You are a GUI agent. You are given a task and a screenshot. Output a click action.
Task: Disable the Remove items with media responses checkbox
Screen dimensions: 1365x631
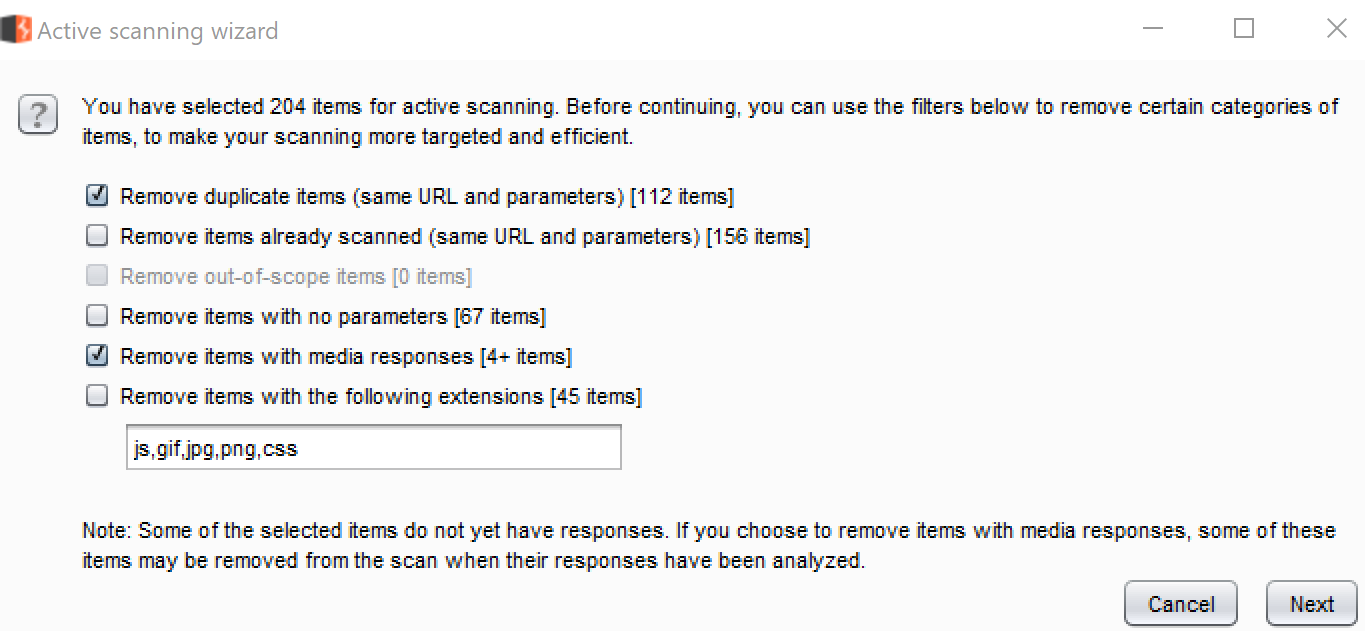[97, 356]
